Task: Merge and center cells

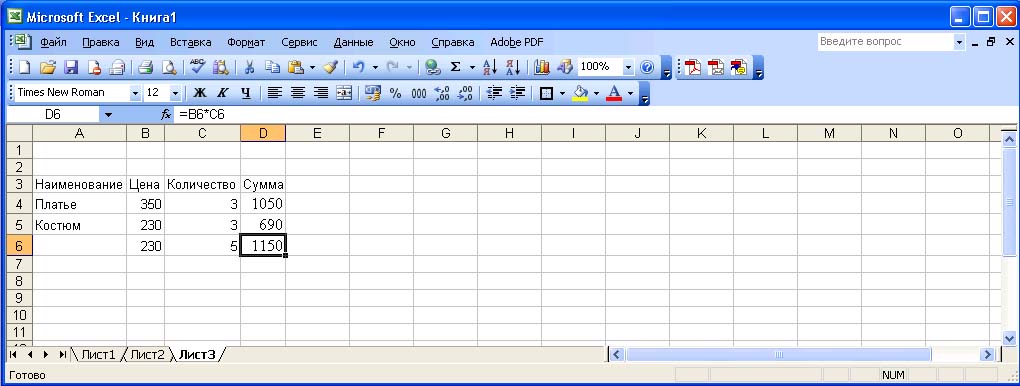Action: pos(343,93)
